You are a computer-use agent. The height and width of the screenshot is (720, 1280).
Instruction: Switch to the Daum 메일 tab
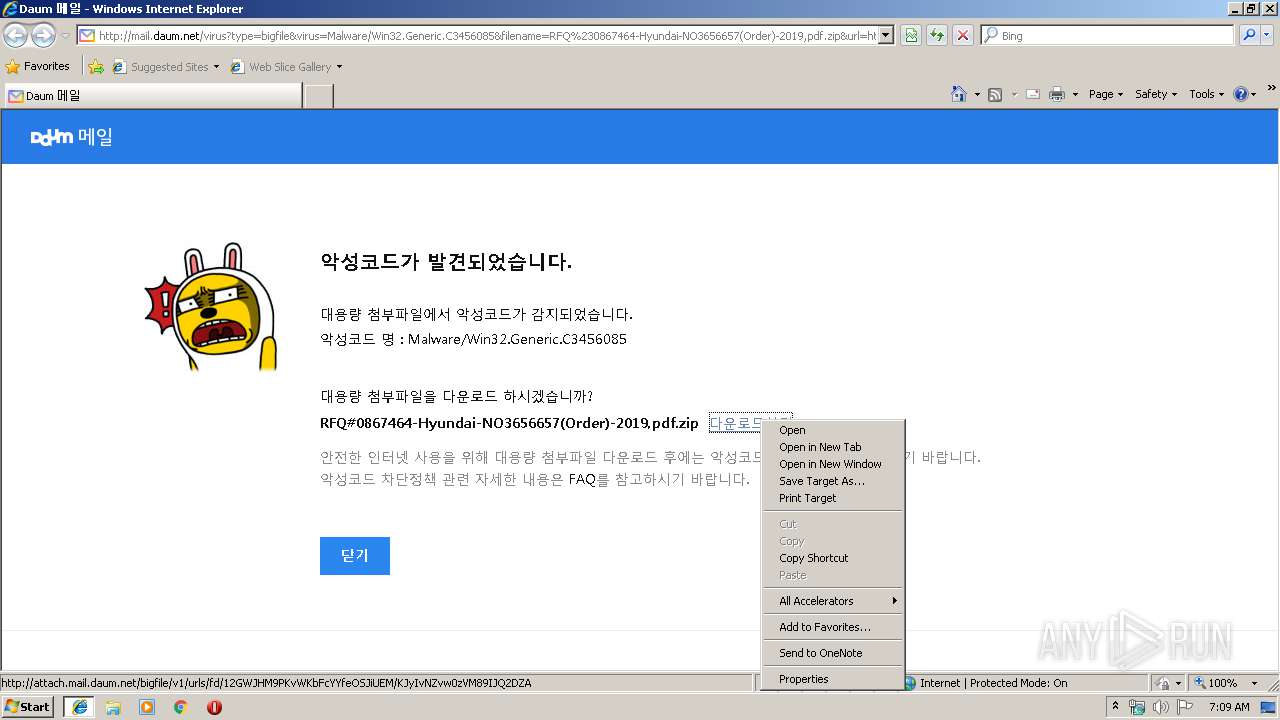click(153, 96)
